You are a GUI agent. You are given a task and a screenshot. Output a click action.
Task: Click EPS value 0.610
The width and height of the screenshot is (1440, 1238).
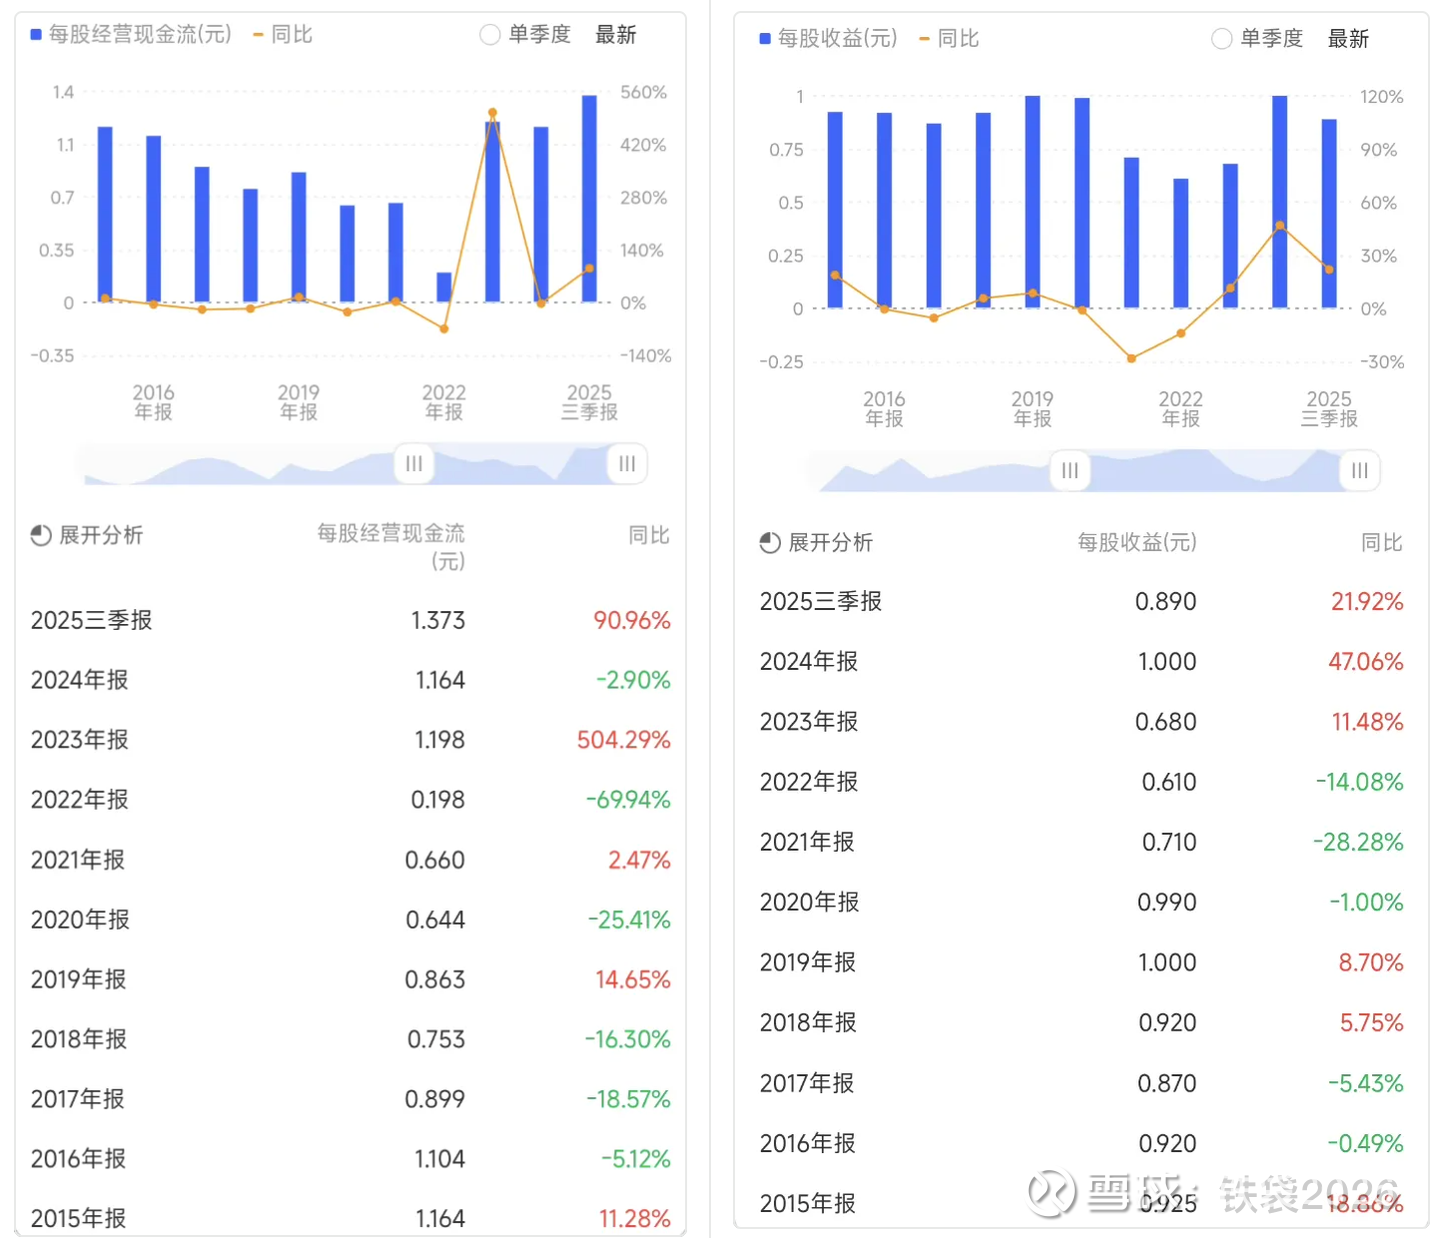tap(1169, 782)
